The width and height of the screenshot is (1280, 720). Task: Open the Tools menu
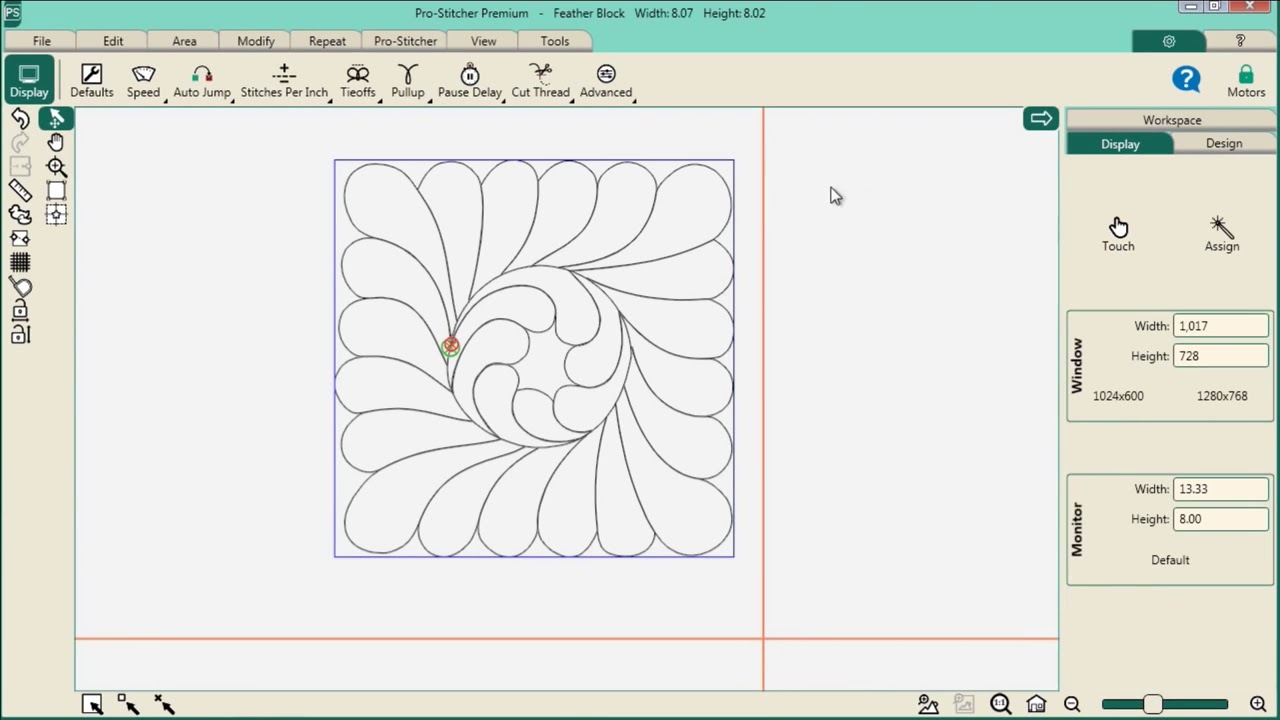coord(555,41)
